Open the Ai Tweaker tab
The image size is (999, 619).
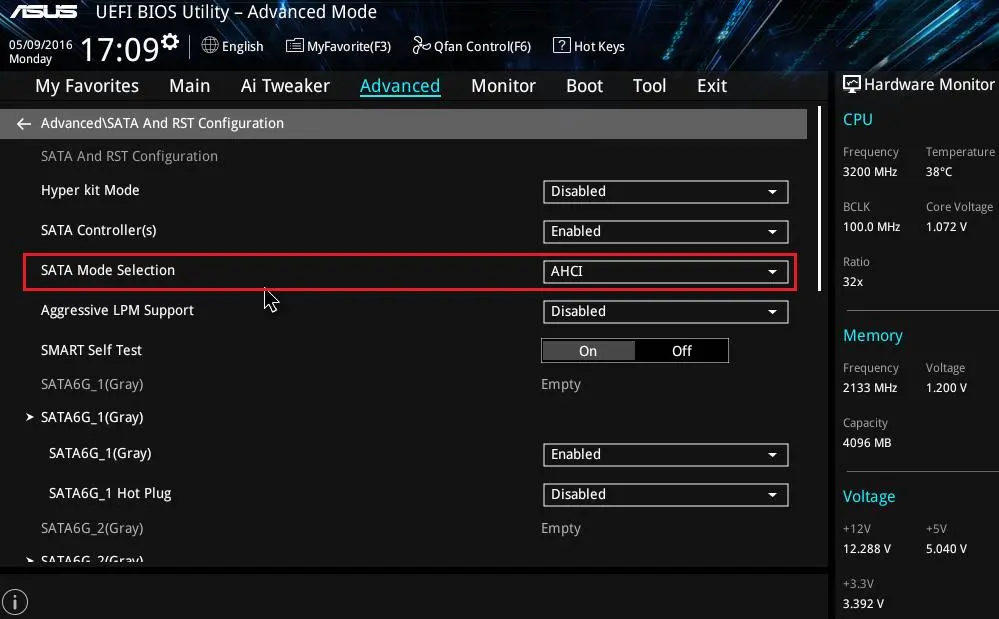(285, 86)
